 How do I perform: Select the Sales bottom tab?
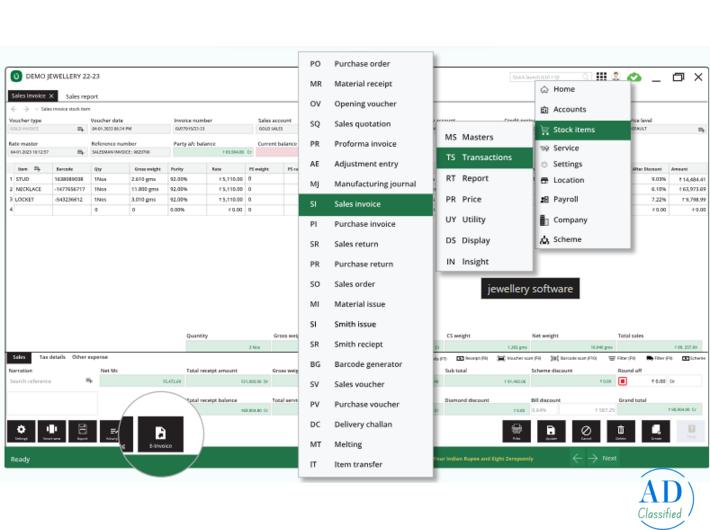pyautogui.click(x=19, y=357)
